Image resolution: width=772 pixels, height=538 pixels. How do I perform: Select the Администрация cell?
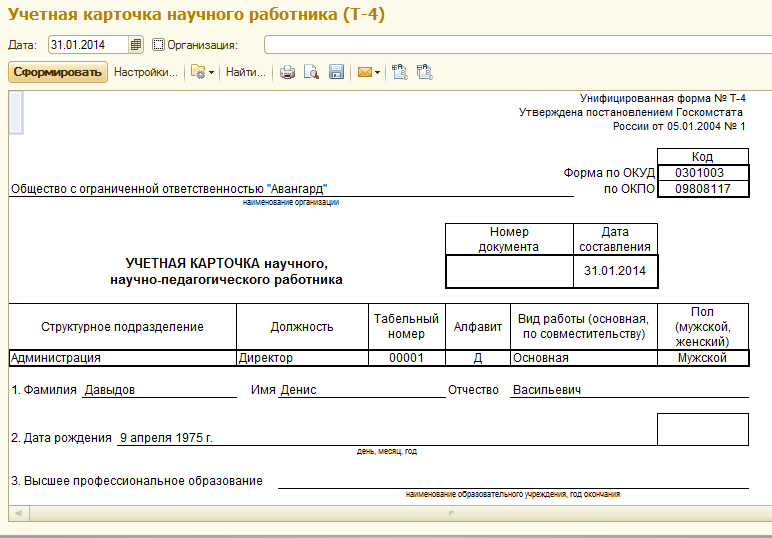click(123, 358)
